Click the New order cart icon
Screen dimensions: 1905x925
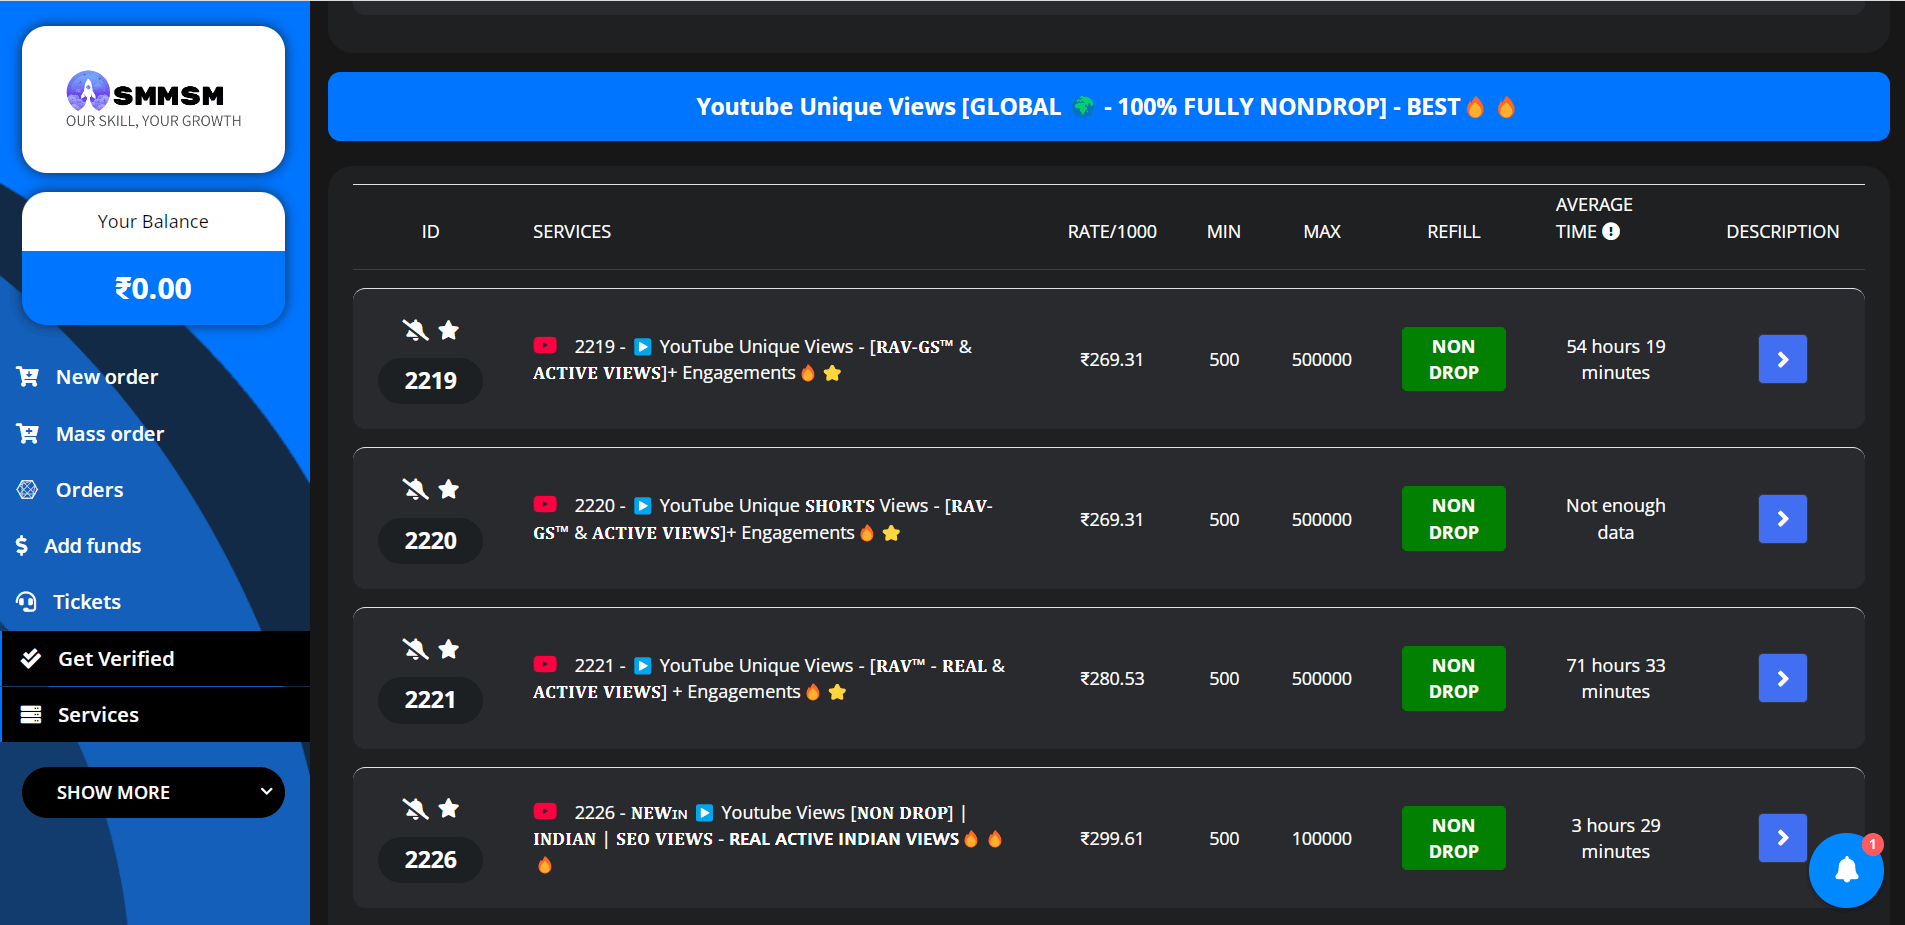(28, 377)
